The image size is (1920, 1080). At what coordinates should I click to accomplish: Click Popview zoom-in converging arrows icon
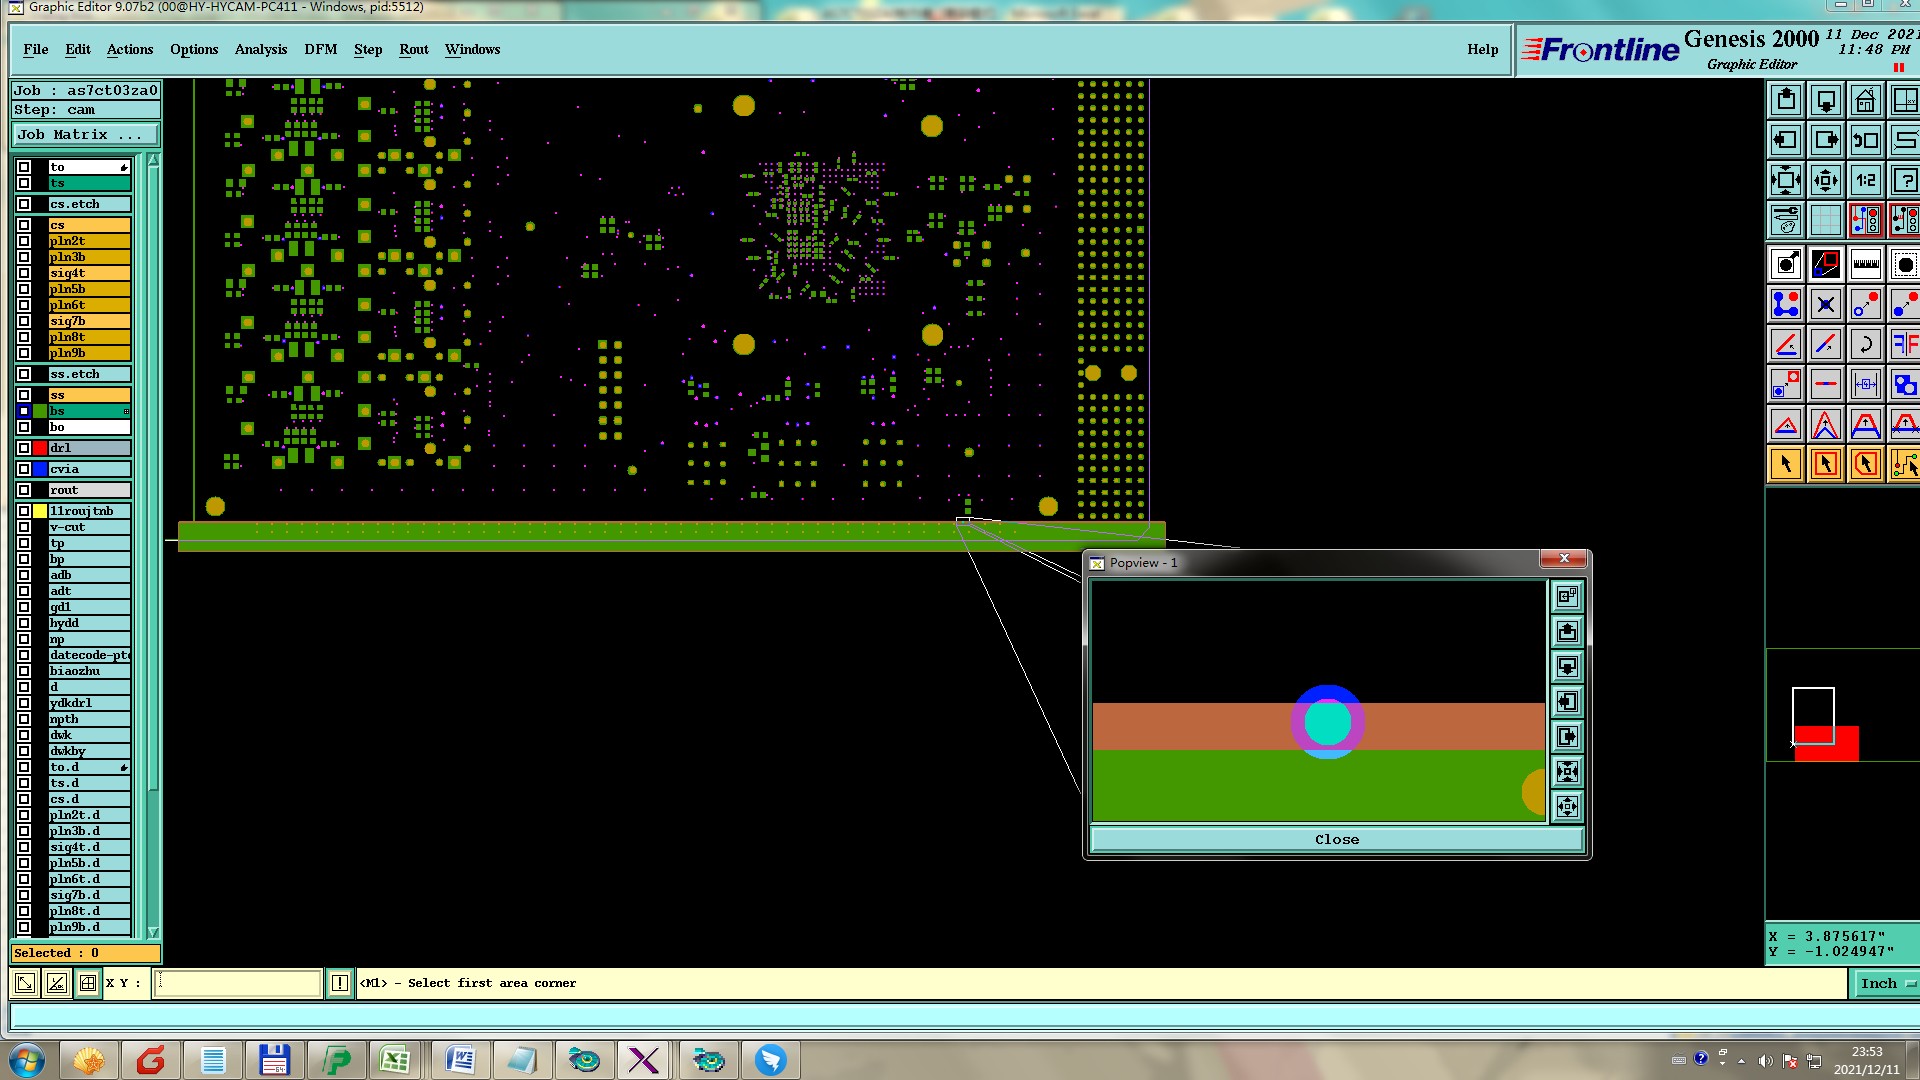click(x=1567, y=772)
